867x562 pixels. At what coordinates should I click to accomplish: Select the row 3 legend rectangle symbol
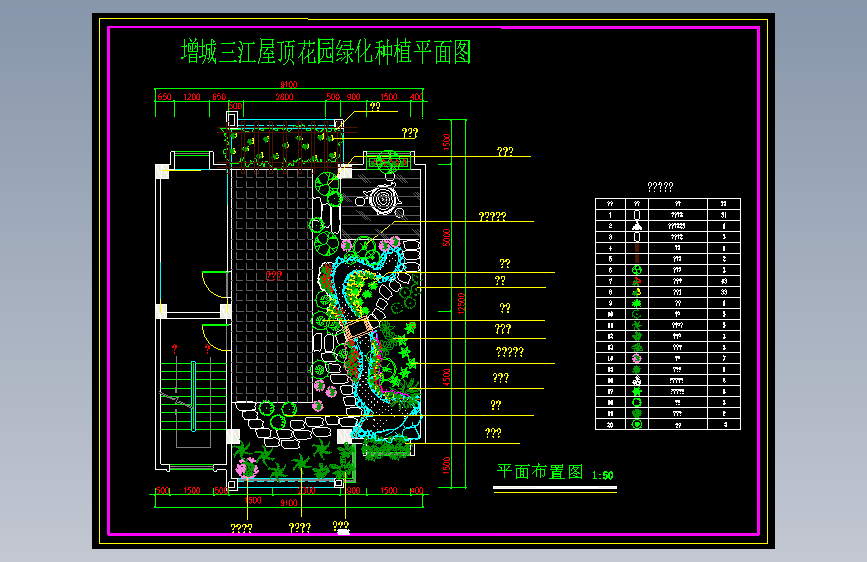pos(637,237)
